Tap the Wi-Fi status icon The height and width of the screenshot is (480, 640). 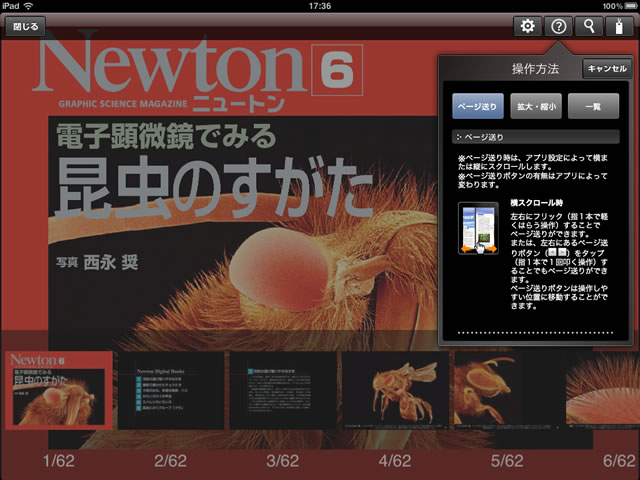click(29, 6)
